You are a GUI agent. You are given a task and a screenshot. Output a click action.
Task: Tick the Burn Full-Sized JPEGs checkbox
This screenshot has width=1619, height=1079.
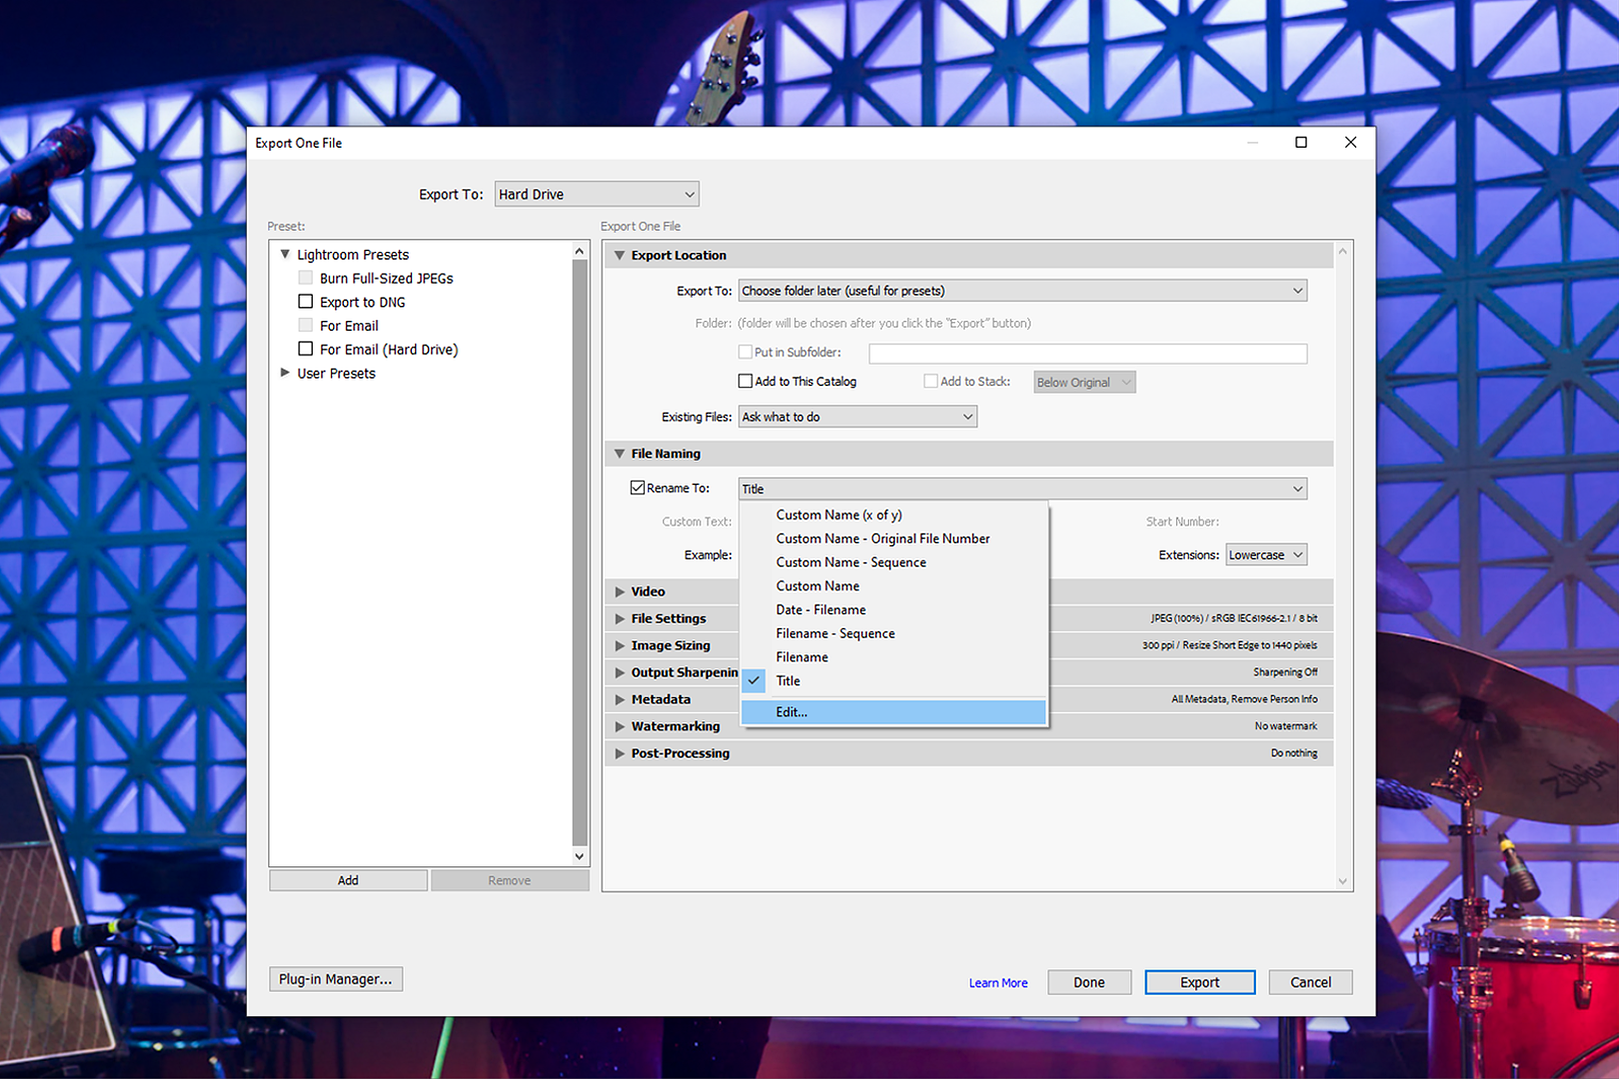(x=306, y=277)
